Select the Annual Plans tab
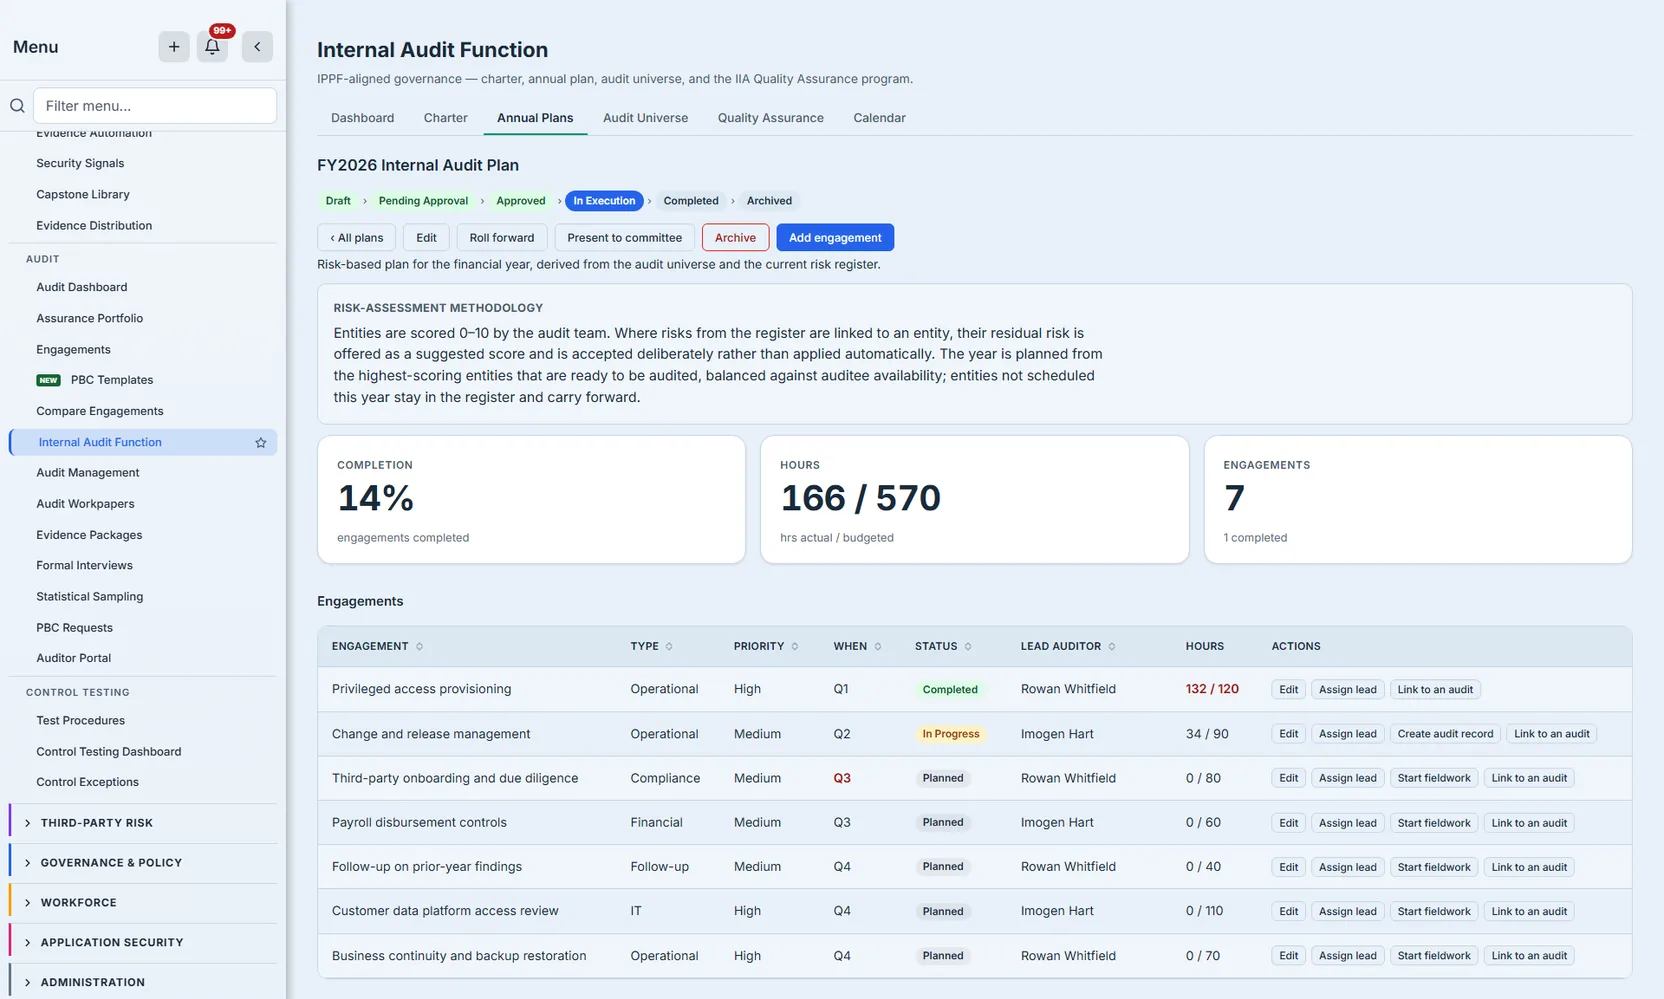The width and height of the screenshot is (1664, 999). [x=535, y=118]
